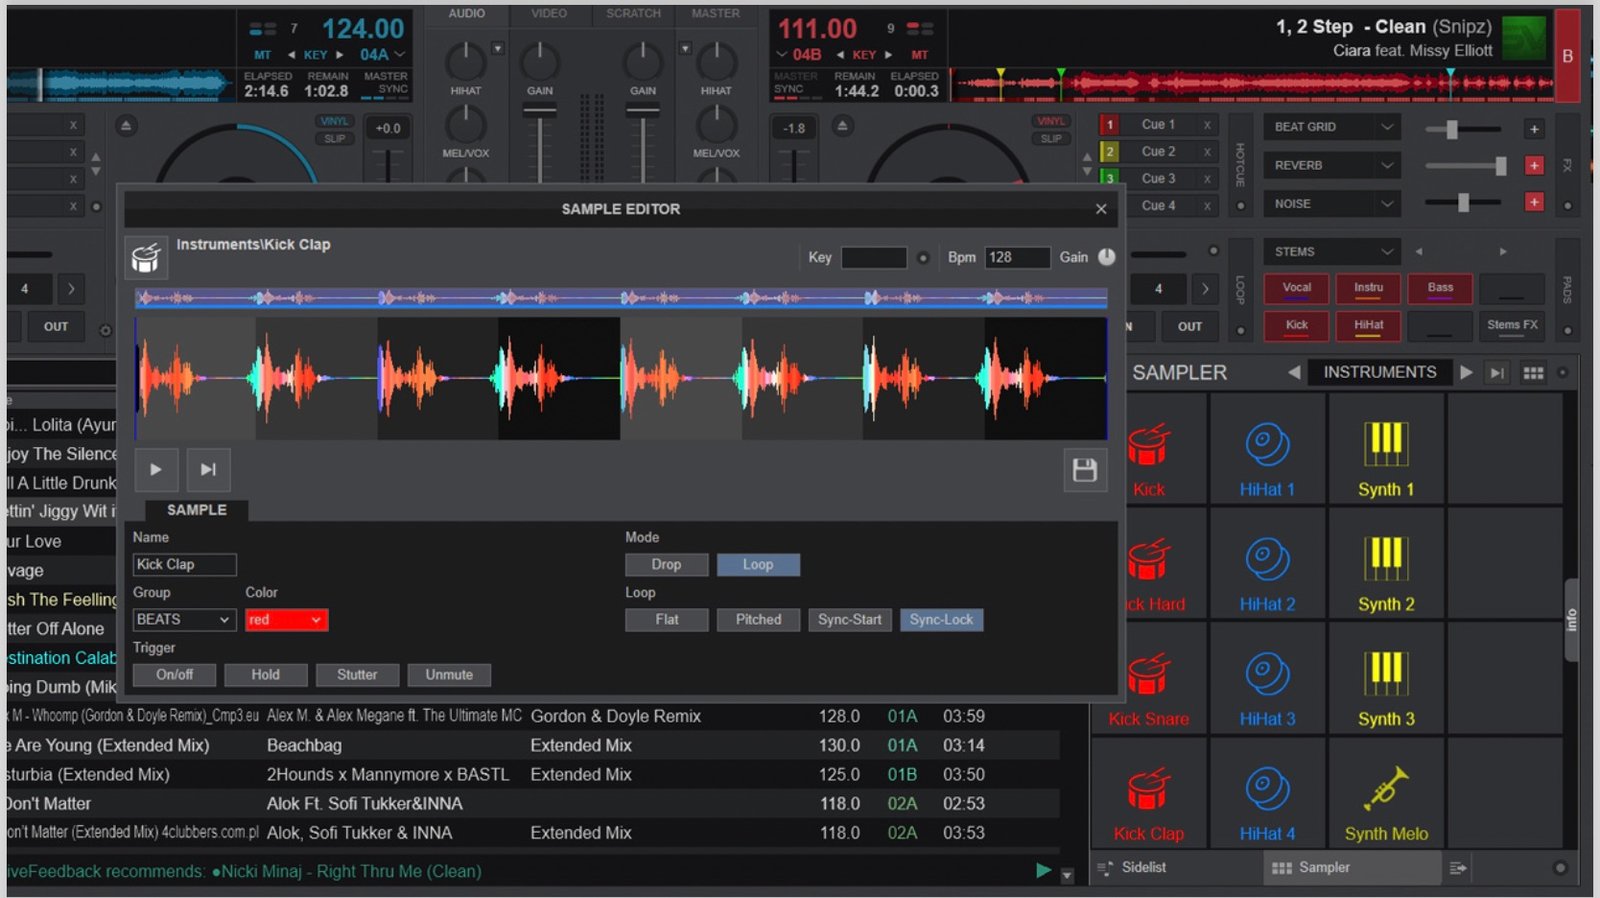Image resolution: width=1600 pixels, height=898 pixels.
Task: Click the Bass stem pad
Action: coord(1440,288)
